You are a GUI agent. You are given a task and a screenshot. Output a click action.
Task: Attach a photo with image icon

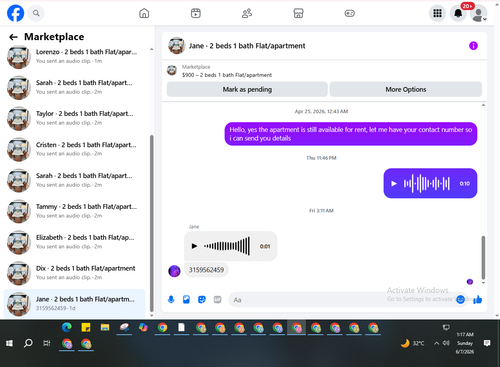coord(186,300)
